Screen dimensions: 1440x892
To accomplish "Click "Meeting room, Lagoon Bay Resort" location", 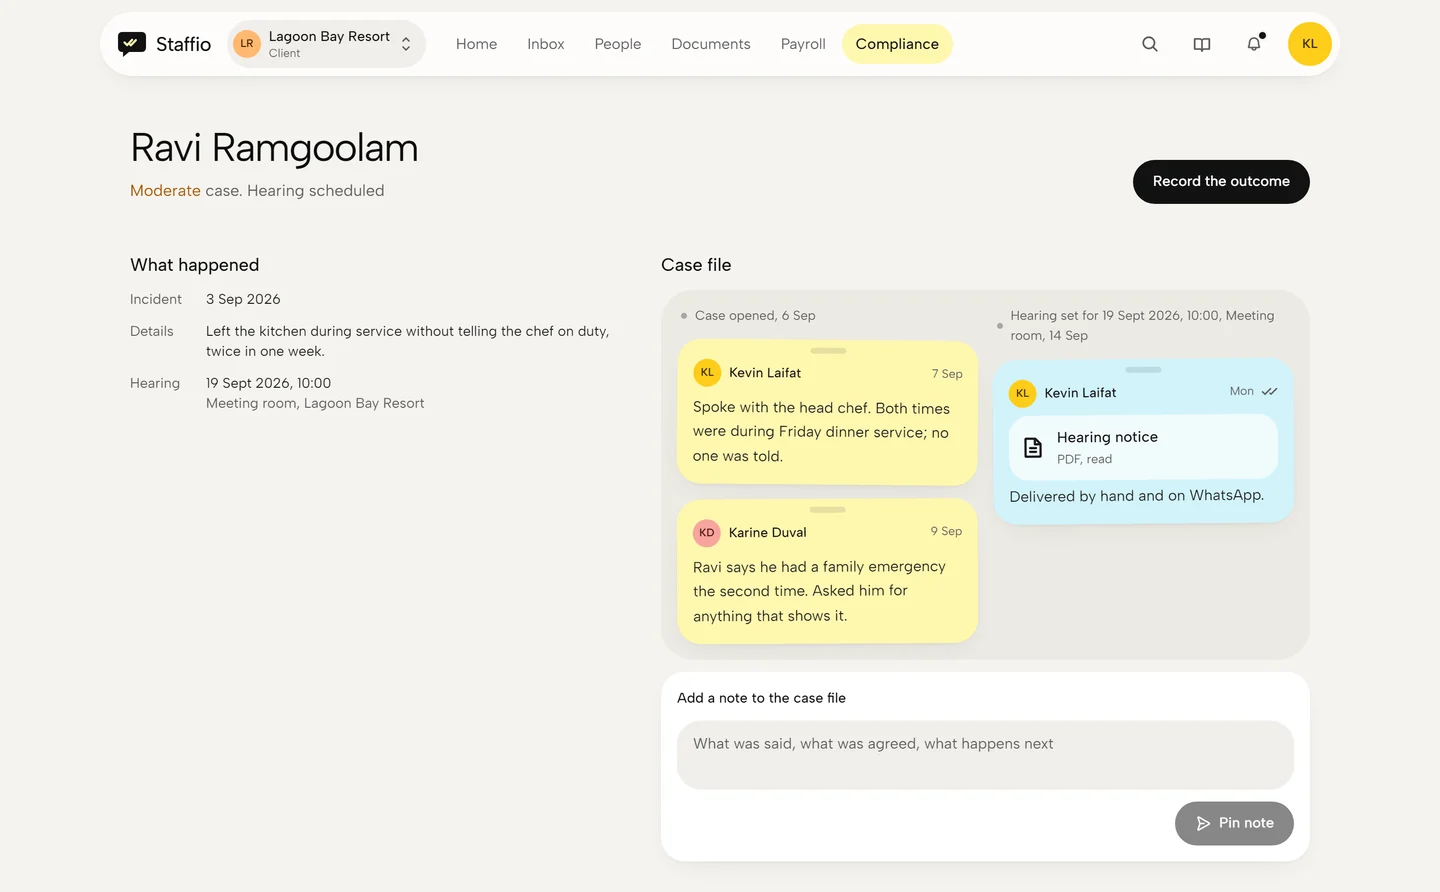I will point(315,403).
